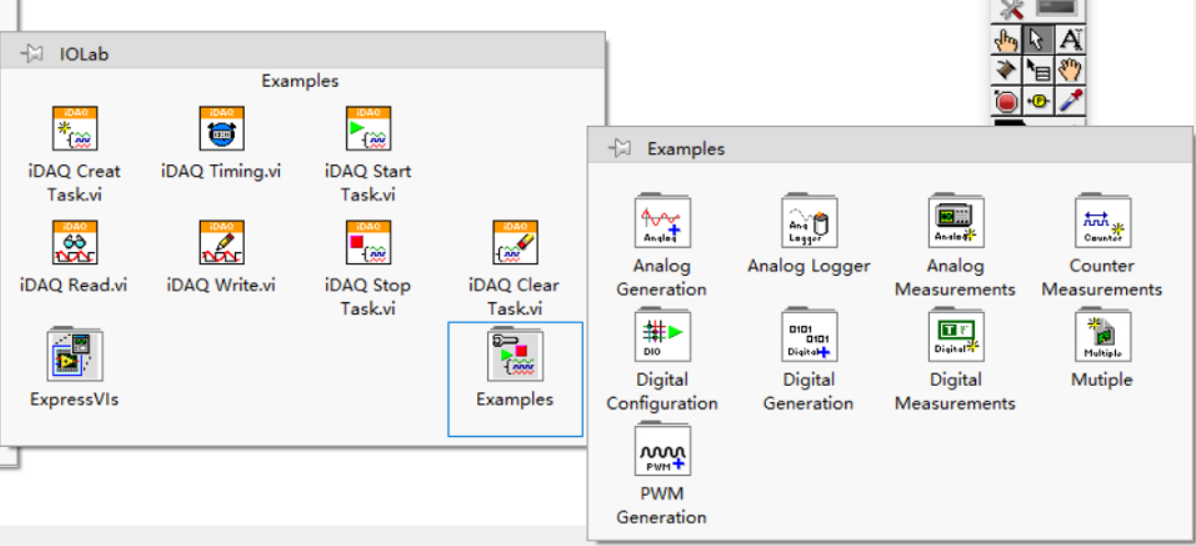Pin the Examples palette with thumbtack

tap(619, 149)
